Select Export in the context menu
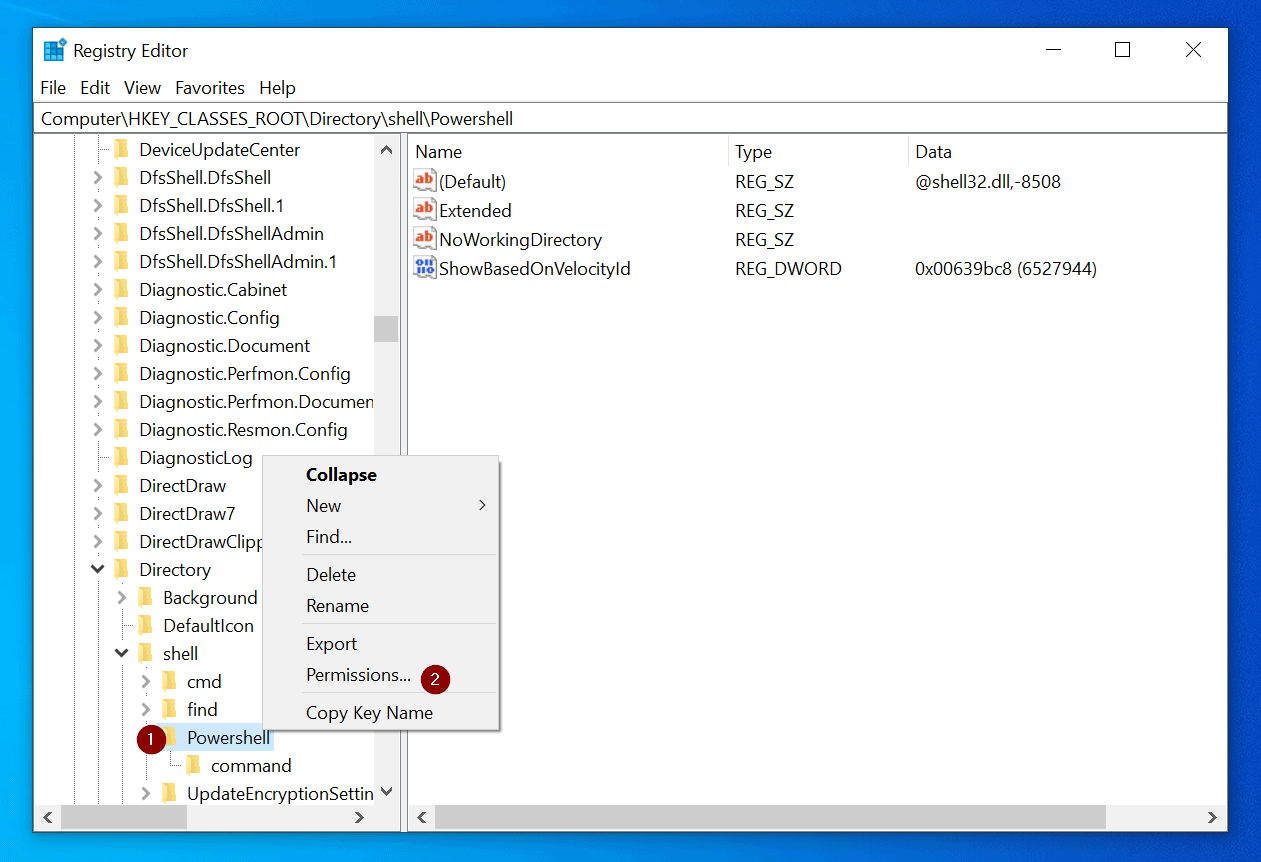 coord(381,644)
